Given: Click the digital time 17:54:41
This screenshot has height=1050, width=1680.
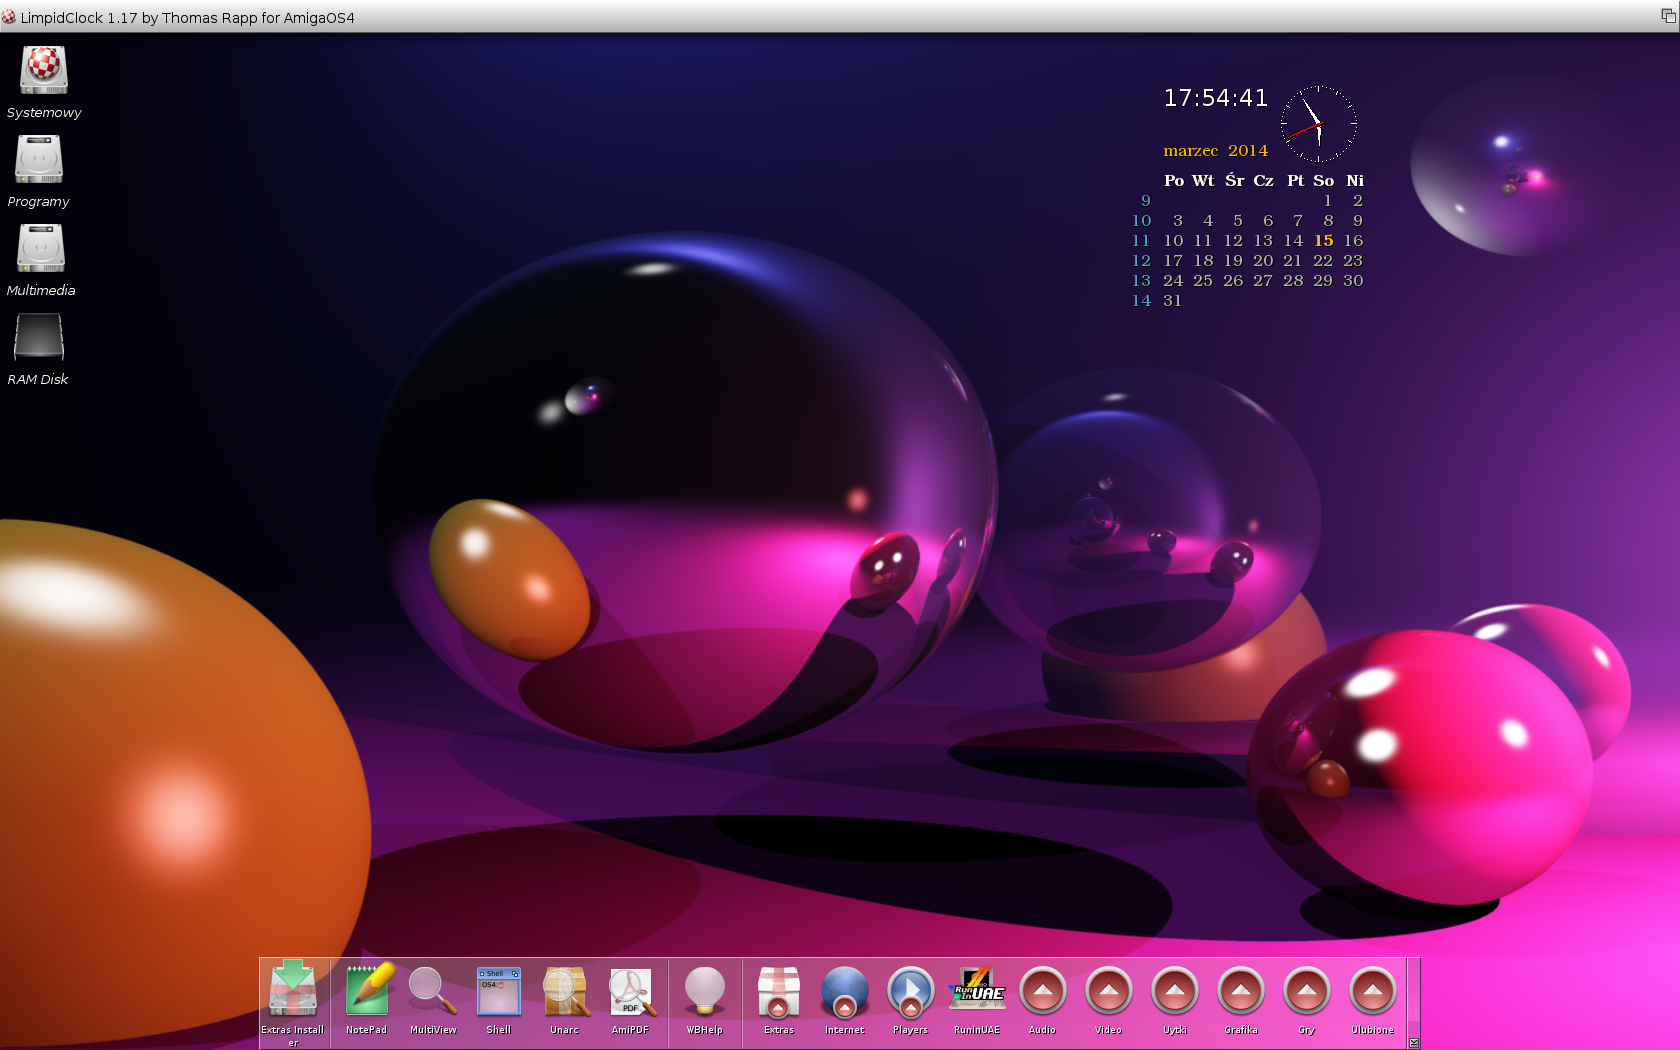Looking at the screenshot, I should tap(1216, 98).
